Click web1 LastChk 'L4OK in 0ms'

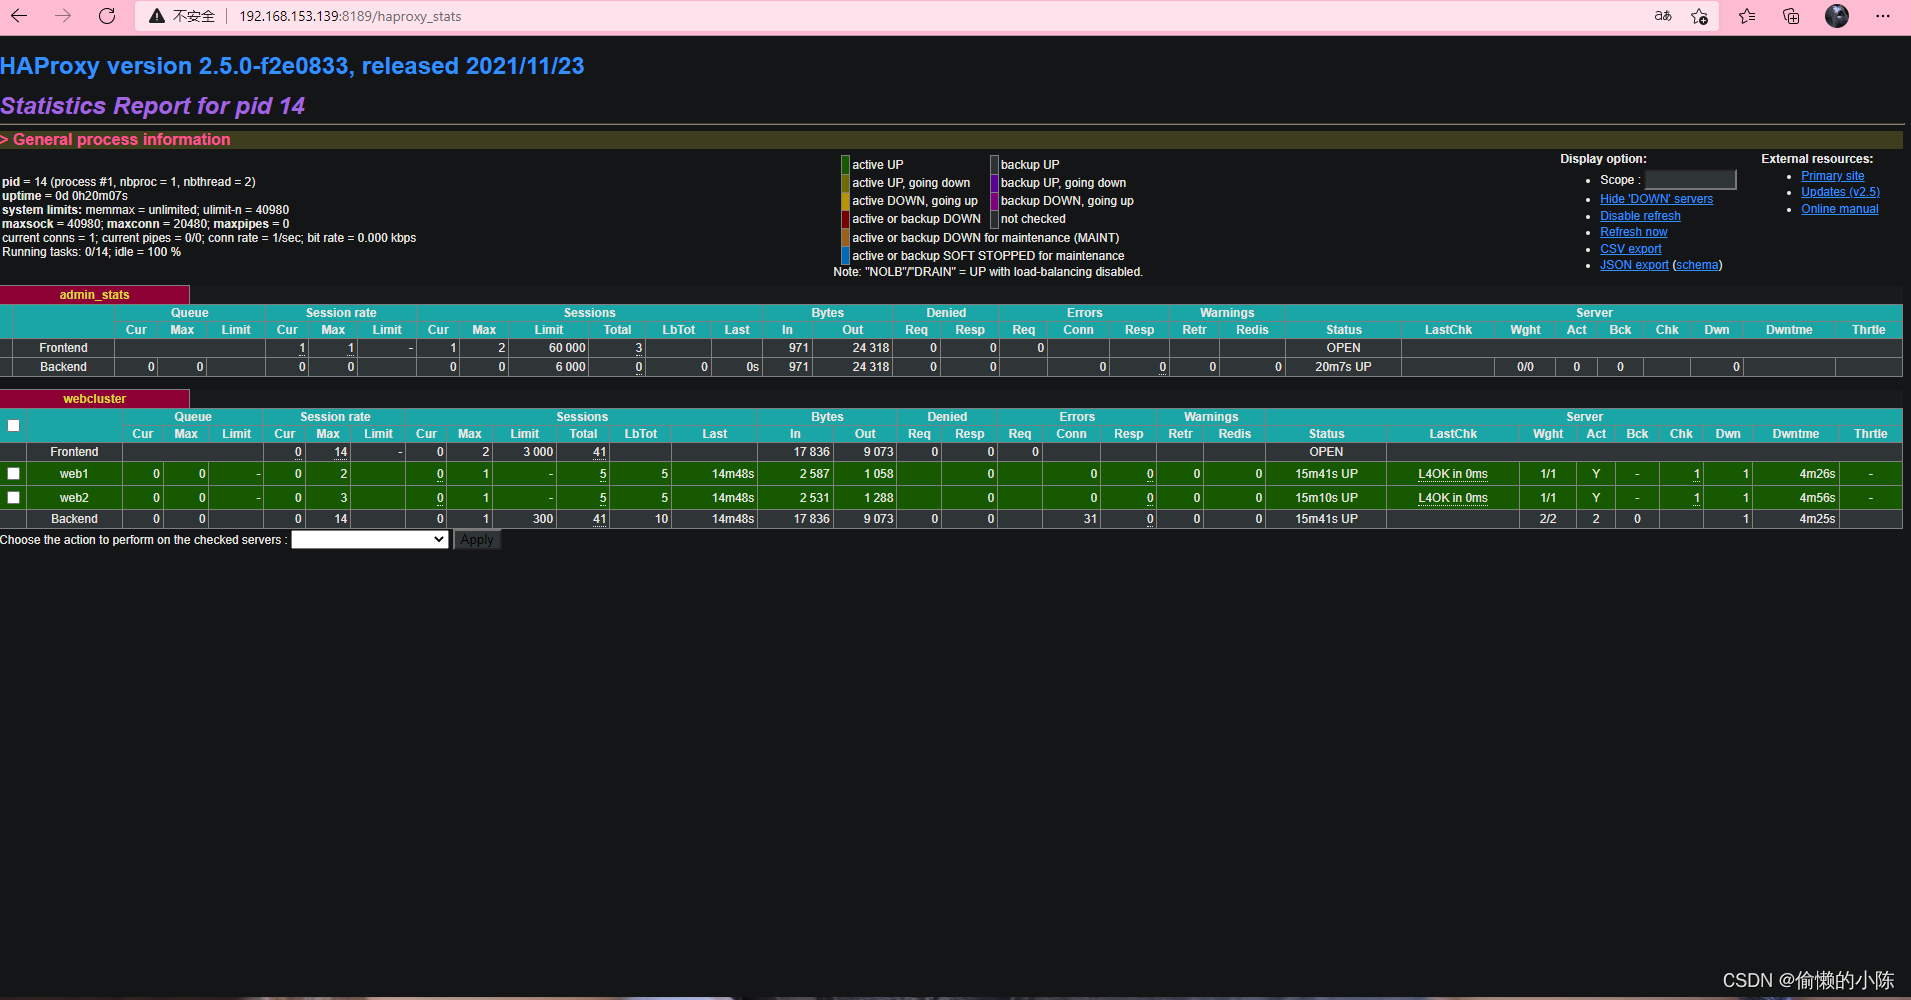coord(1452,474)
